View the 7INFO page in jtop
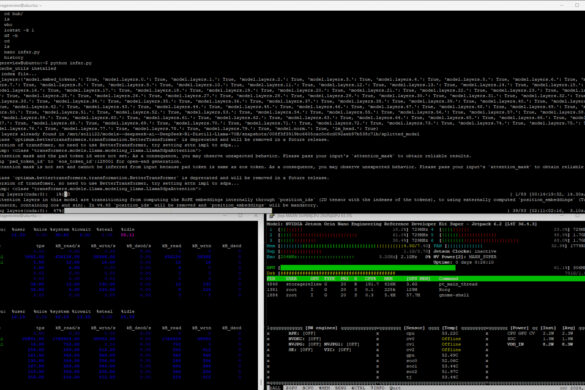This screenshot has width=585, height=390. (377, 388)
